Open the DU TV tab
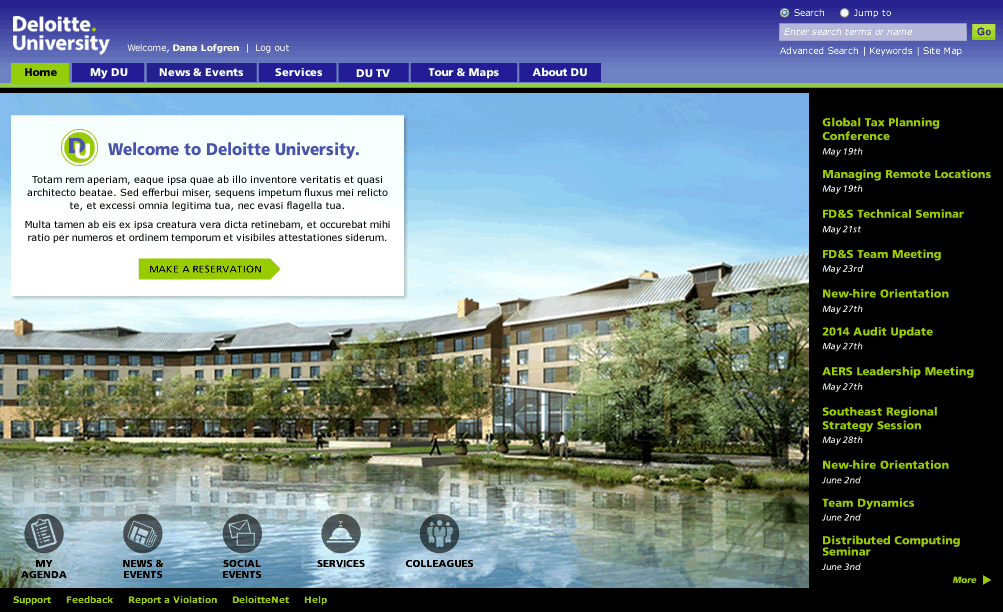Image resolution: width=1003 pixels, height=612 pixels. click(373, 73)
